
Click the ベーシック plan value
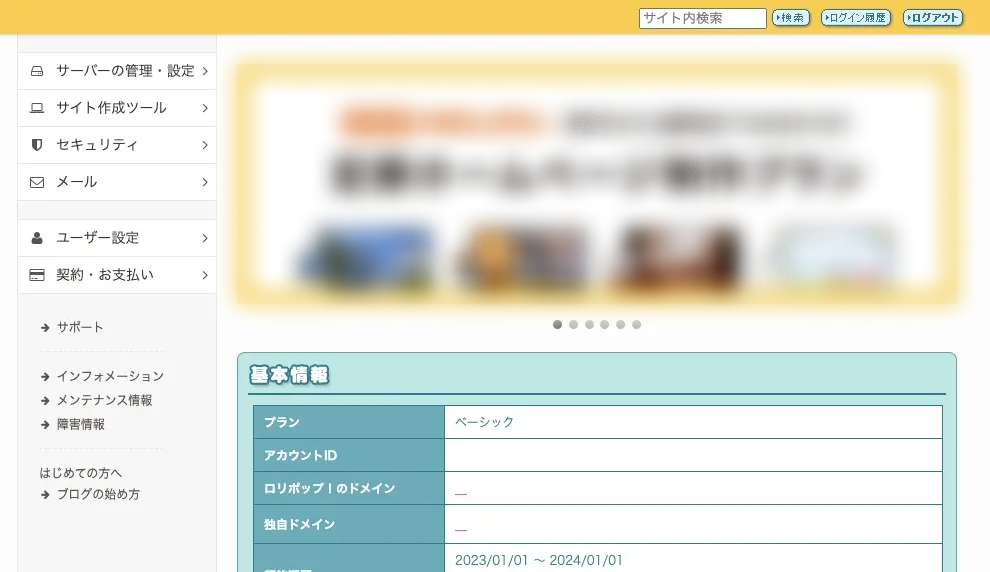point(484,422)
